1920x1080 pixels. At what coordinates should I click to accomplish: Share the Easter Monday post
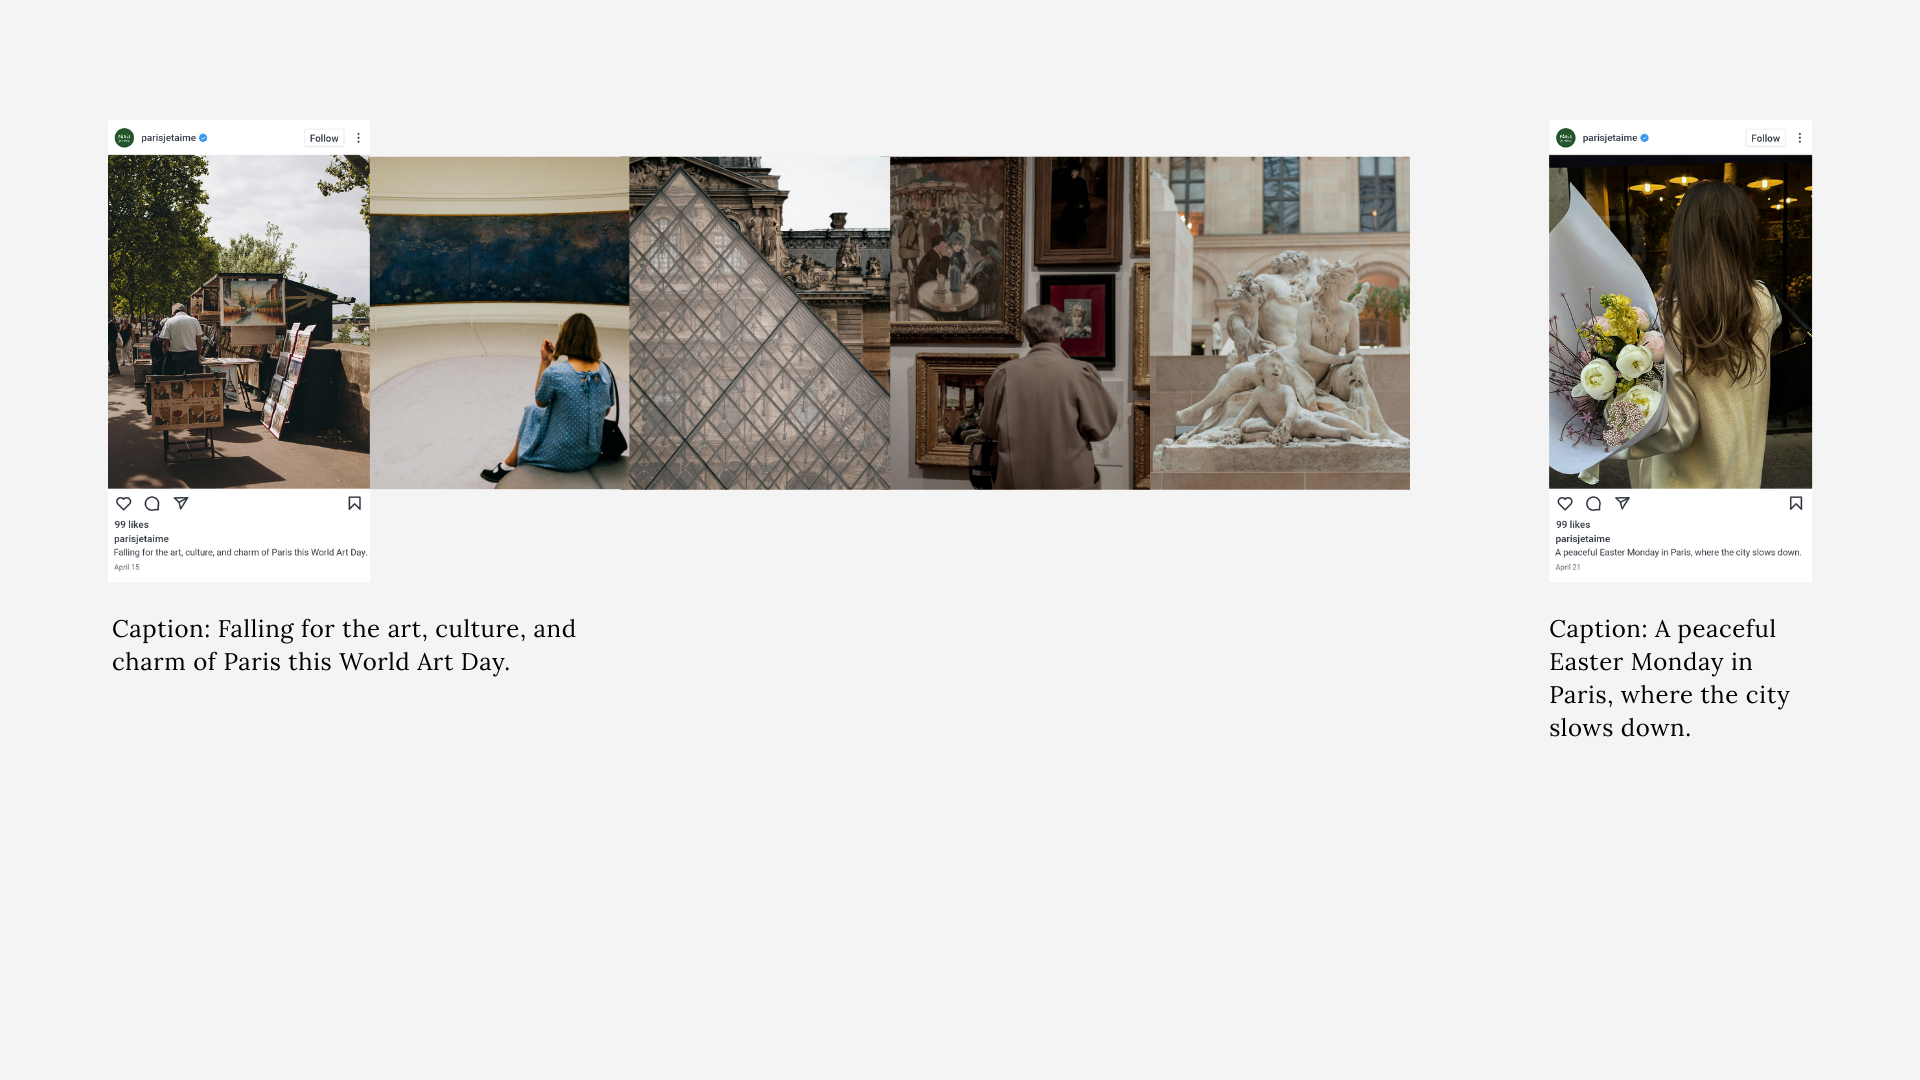pyautogui.click(x=1622, y=503)
